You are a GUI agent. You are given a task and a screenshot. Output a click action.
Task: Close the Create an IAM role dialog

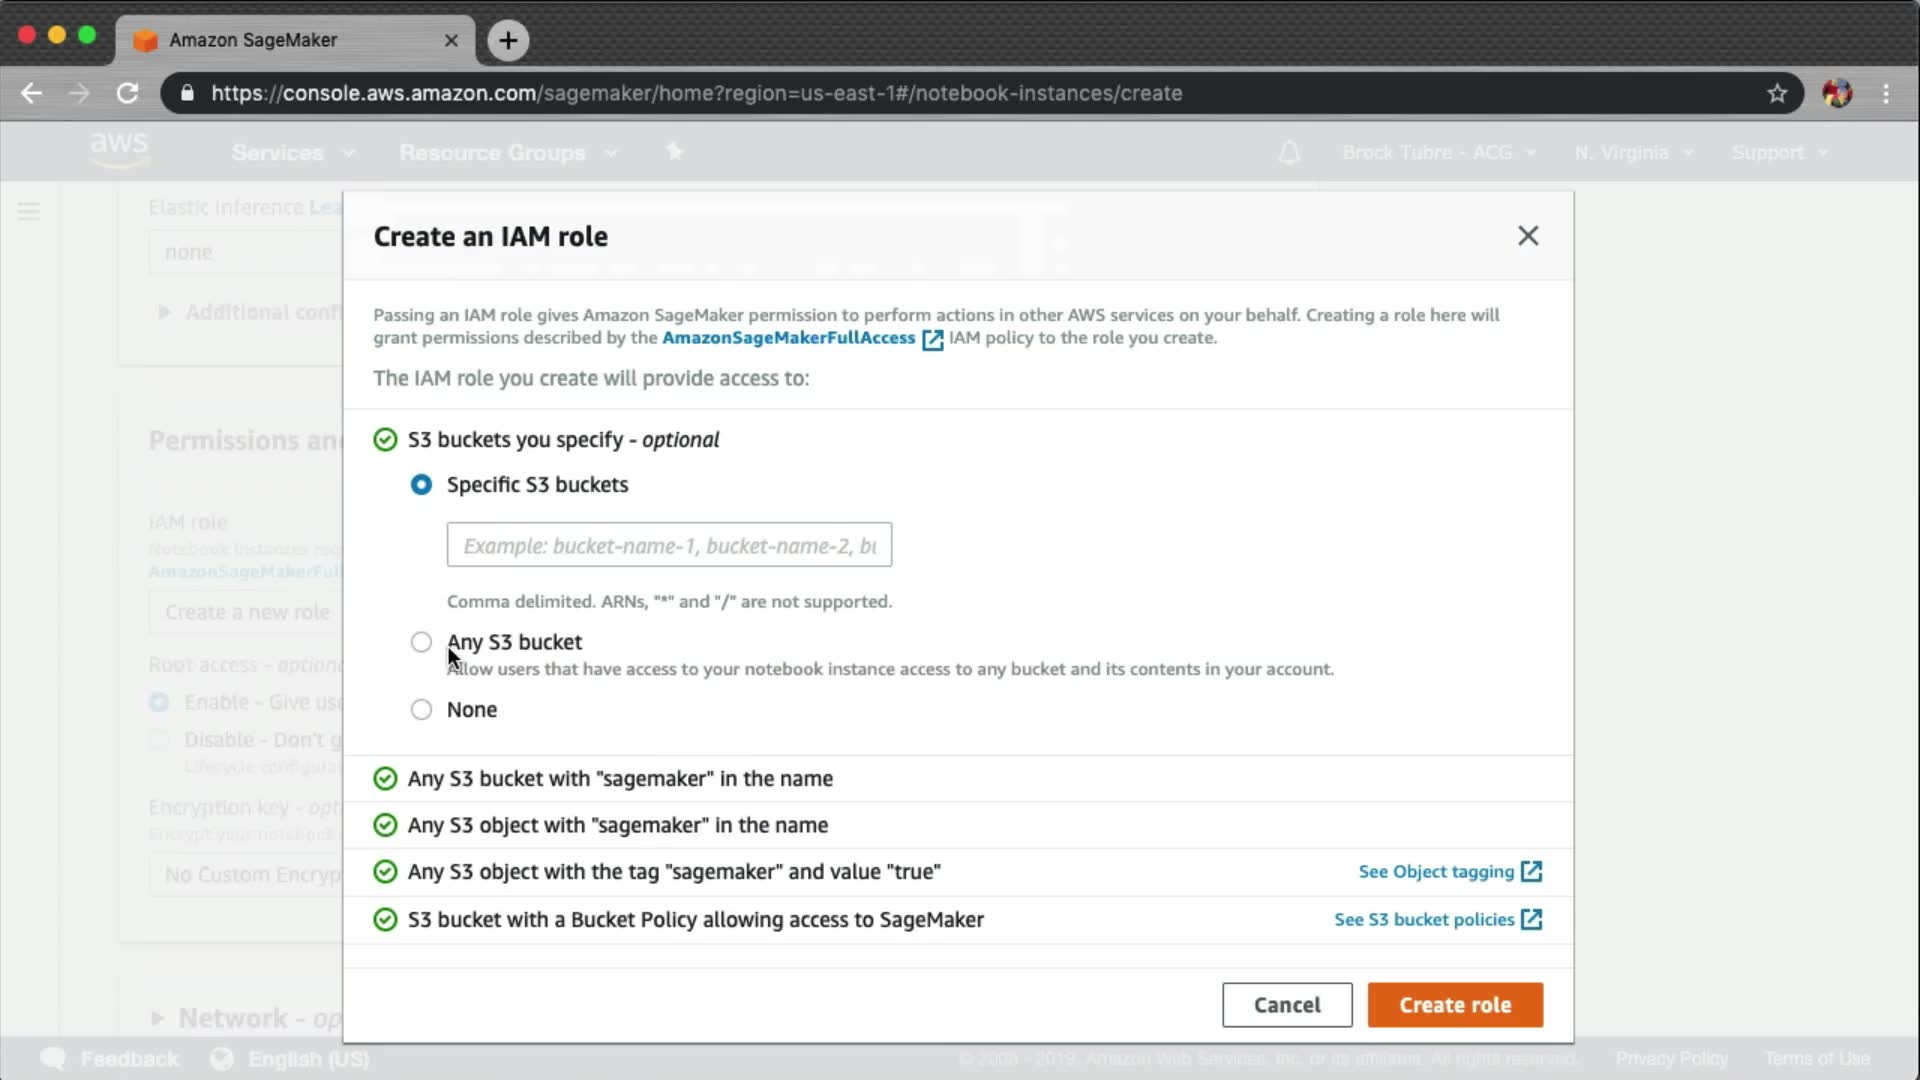pyautogui.click(x=1527, y=236)
